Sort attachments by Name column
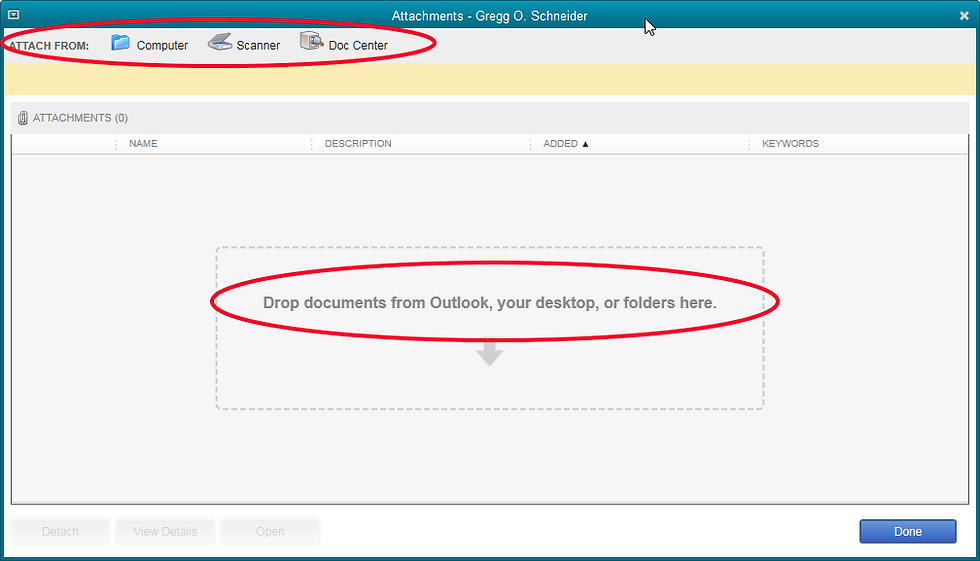 tap(143, 144)
